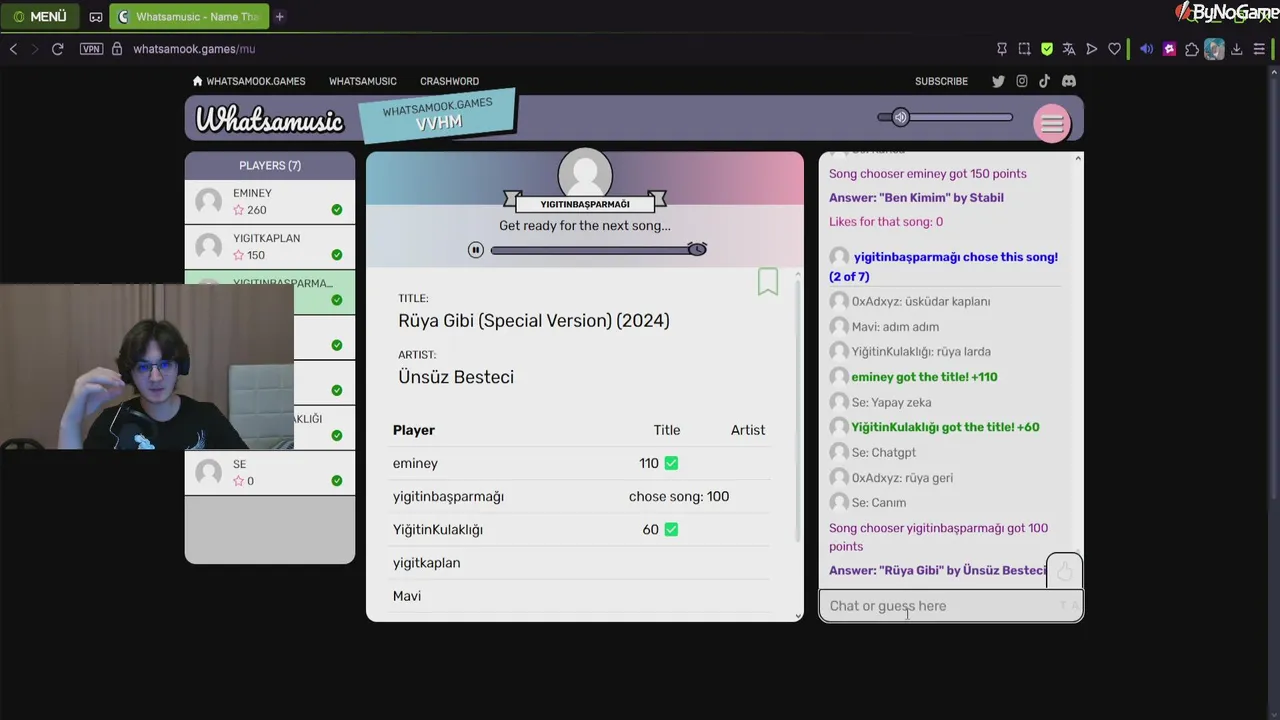This screenshot has width=1280, height=720.
Task: Click the artist name Ünsüz Besteci
Action: point(456,377)
